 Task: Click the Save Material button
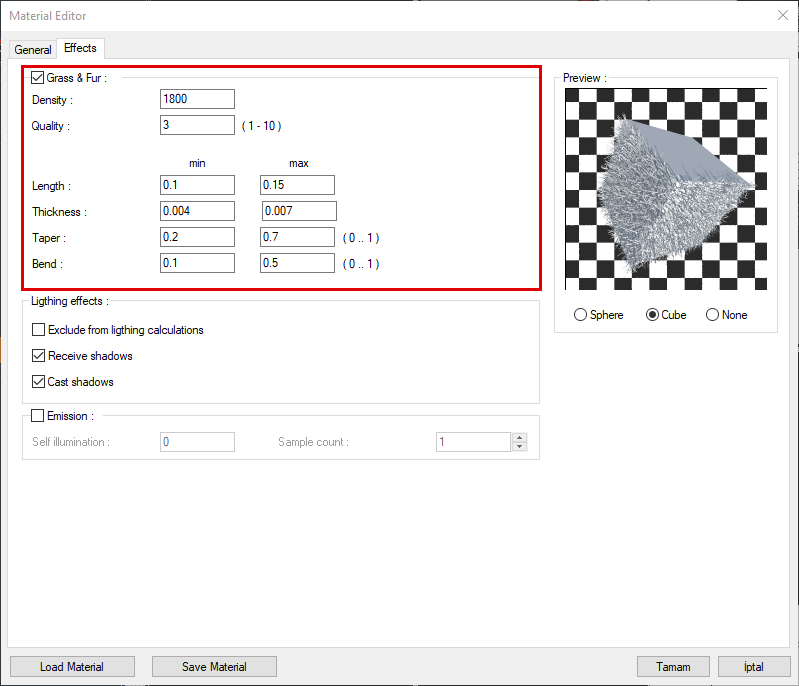214,667
